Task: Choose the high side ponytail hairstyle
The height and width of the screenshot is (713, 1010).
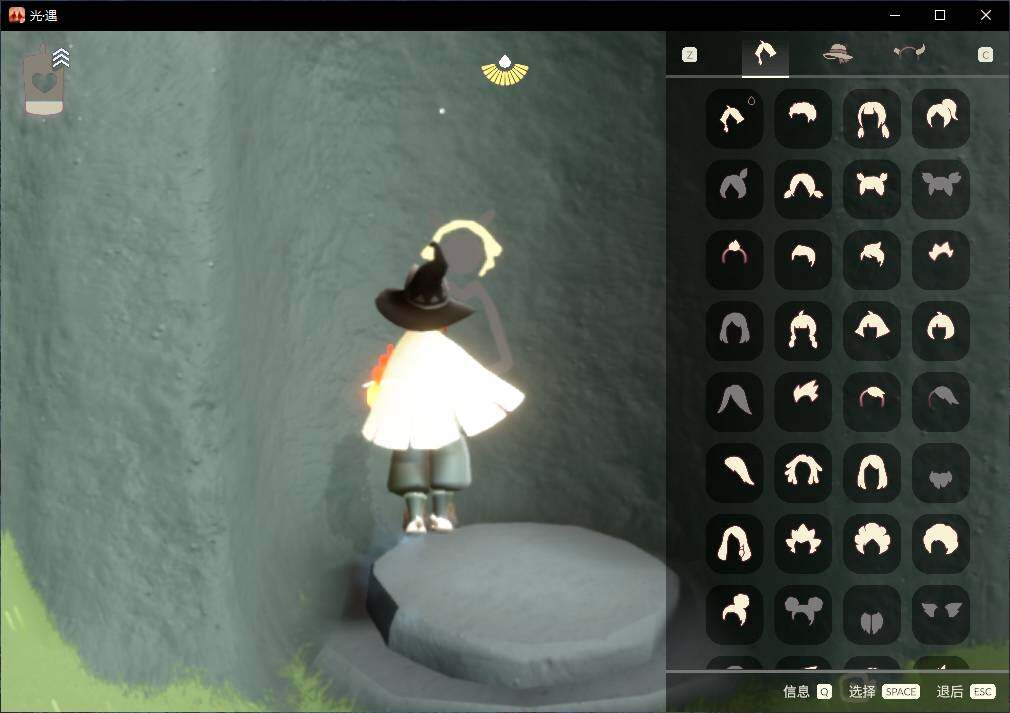Action: [x=940, y=119]
